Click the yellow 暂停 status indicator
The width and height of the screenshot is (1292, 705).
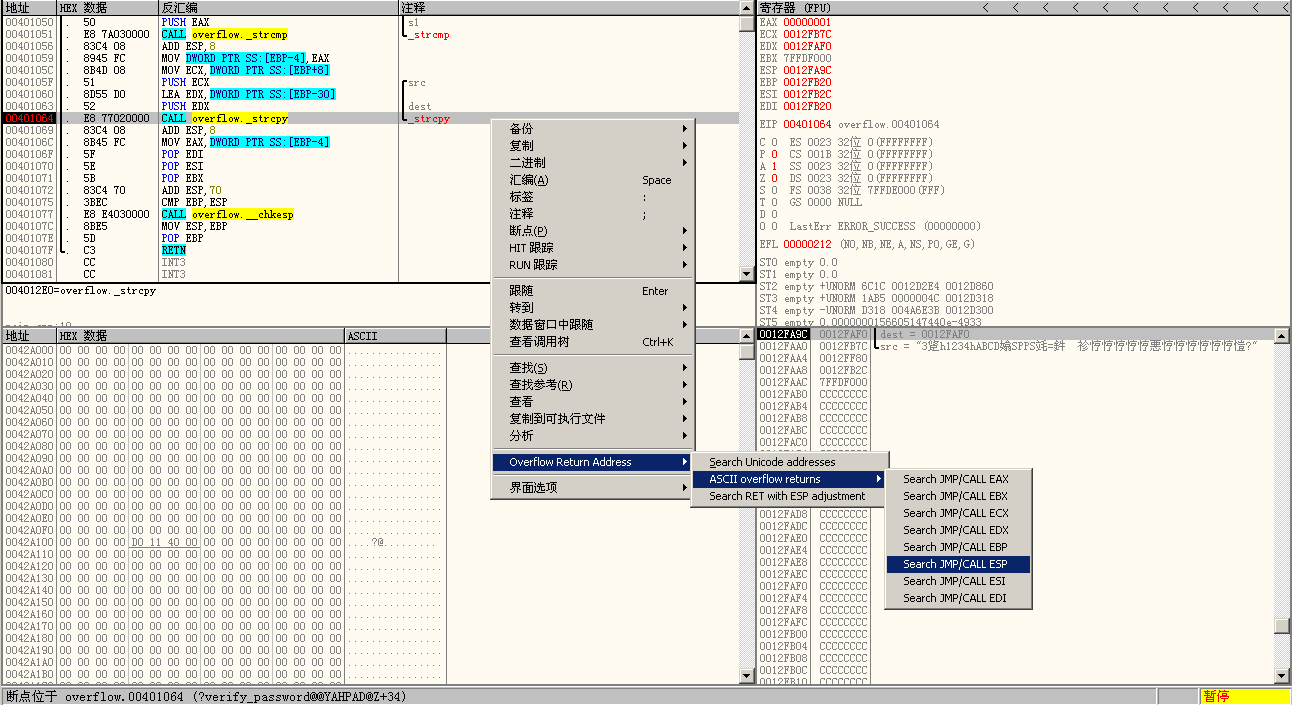pyautogui.click(x=1245, y=696)
